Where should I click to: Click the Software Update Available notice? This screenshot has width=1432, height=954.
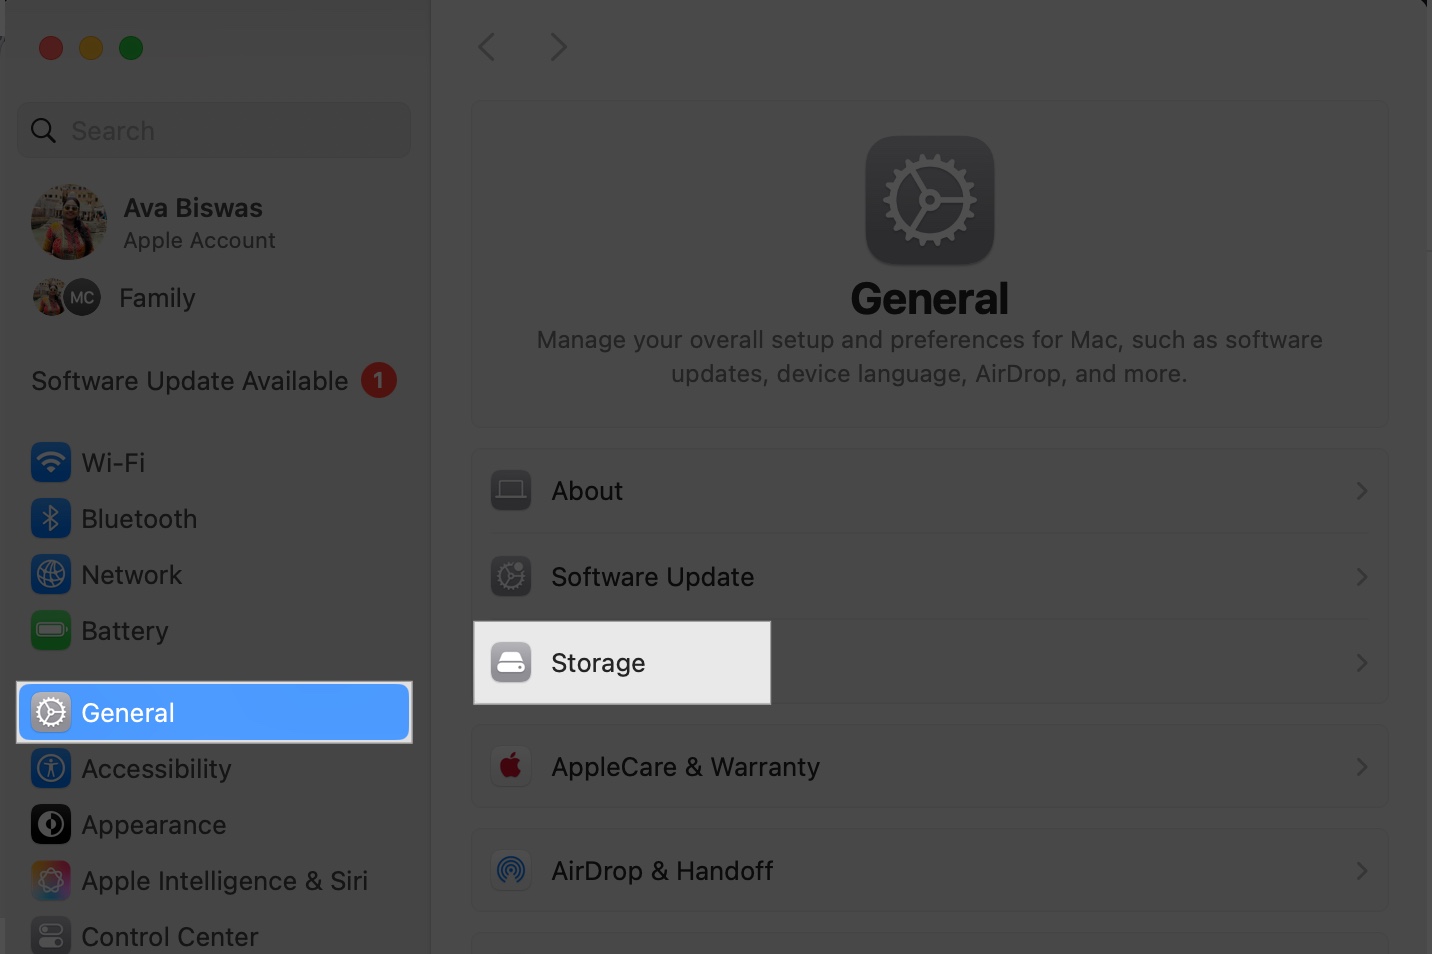click(x=190, y=381)
